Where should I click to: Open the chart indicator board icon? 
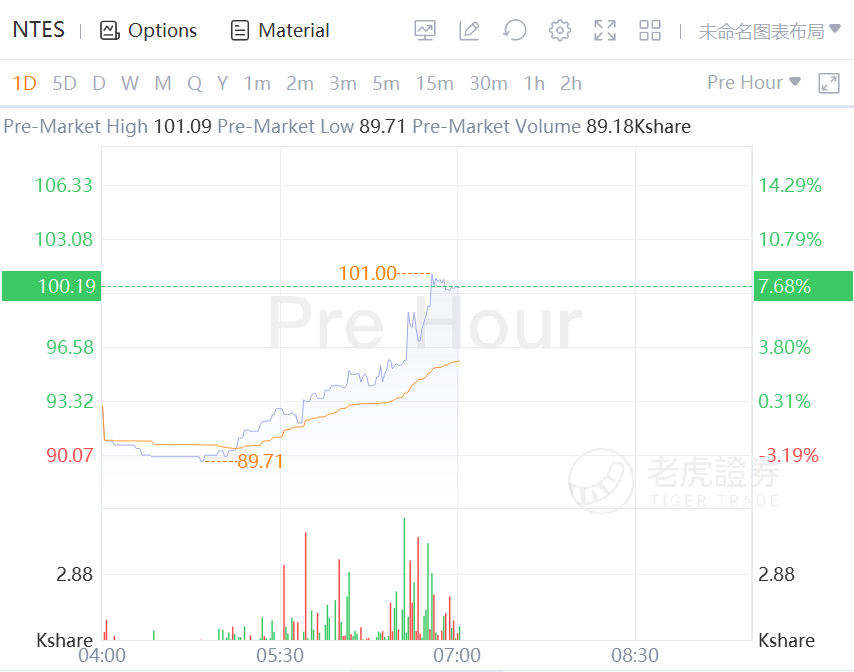[x=426, y=31]
